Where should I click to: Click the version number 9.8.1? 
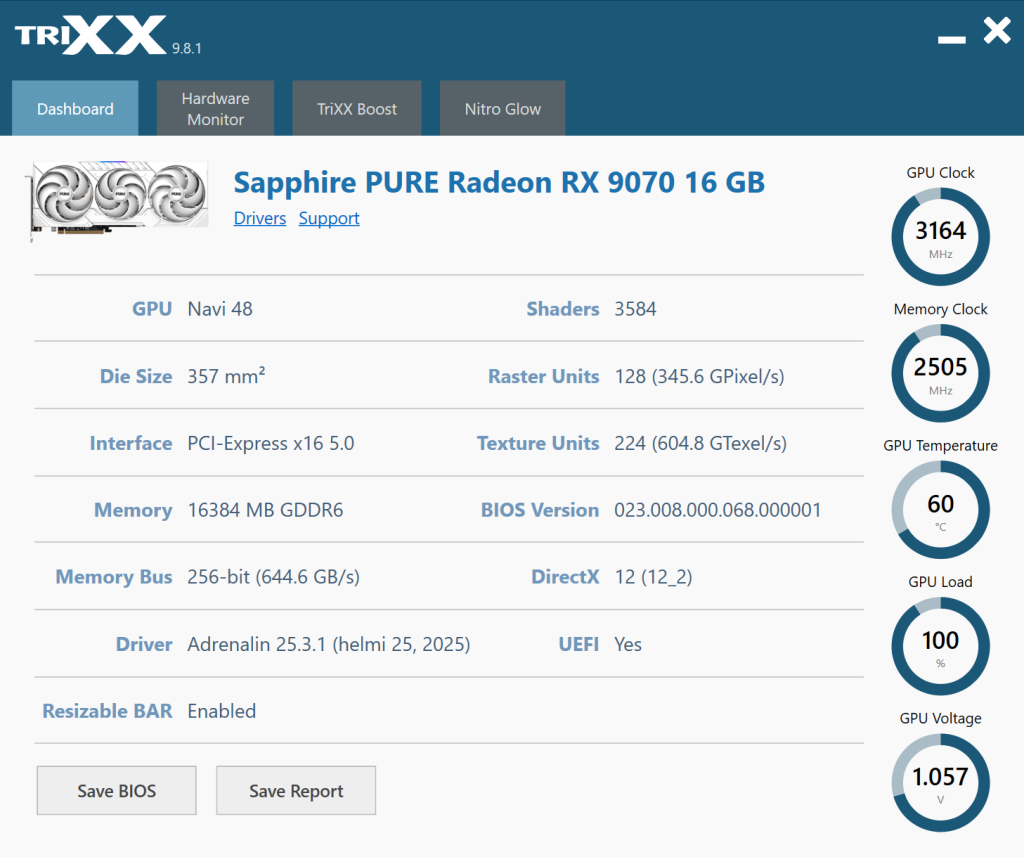point(187,48)
